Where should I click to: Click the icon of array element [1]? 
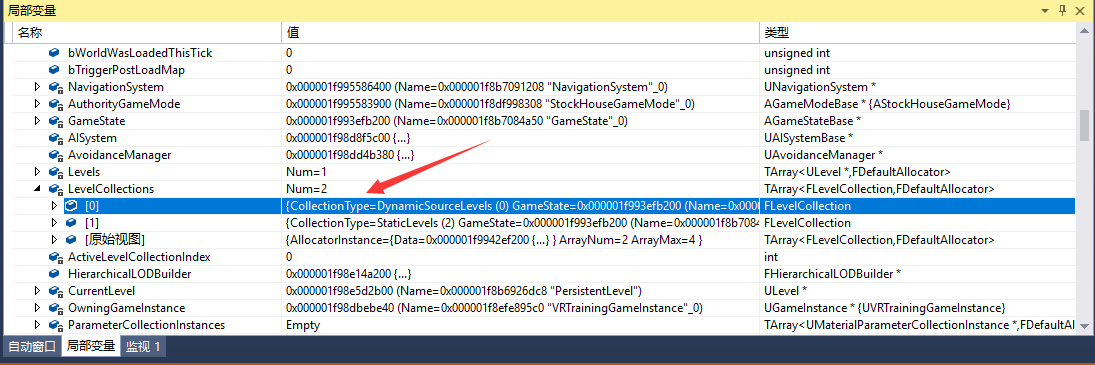coord(71,223)
